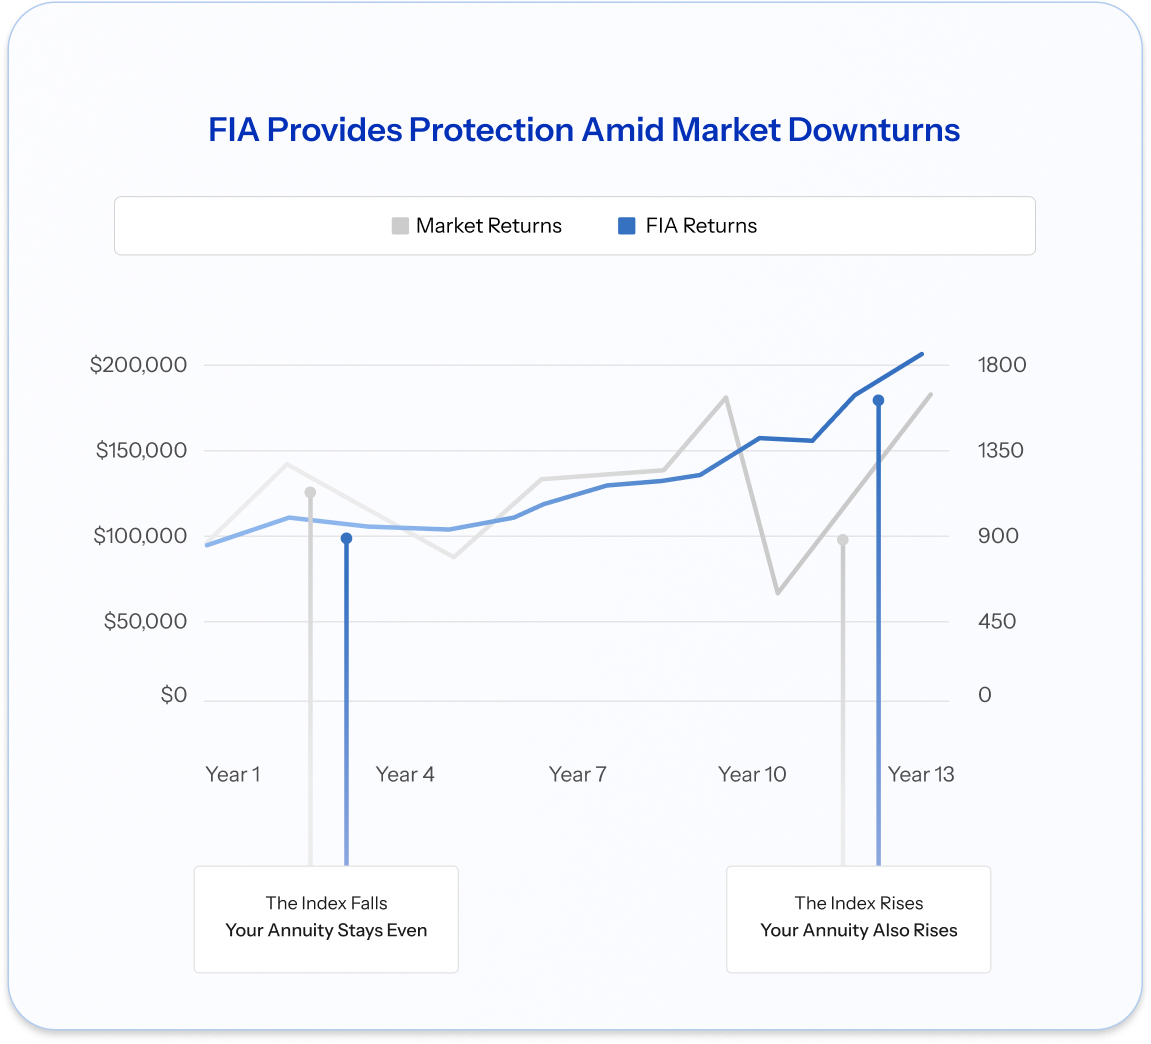Screen dimensions: 1151x1044
Task: Click the chart title about FIA protection
Action: point(584,130)
